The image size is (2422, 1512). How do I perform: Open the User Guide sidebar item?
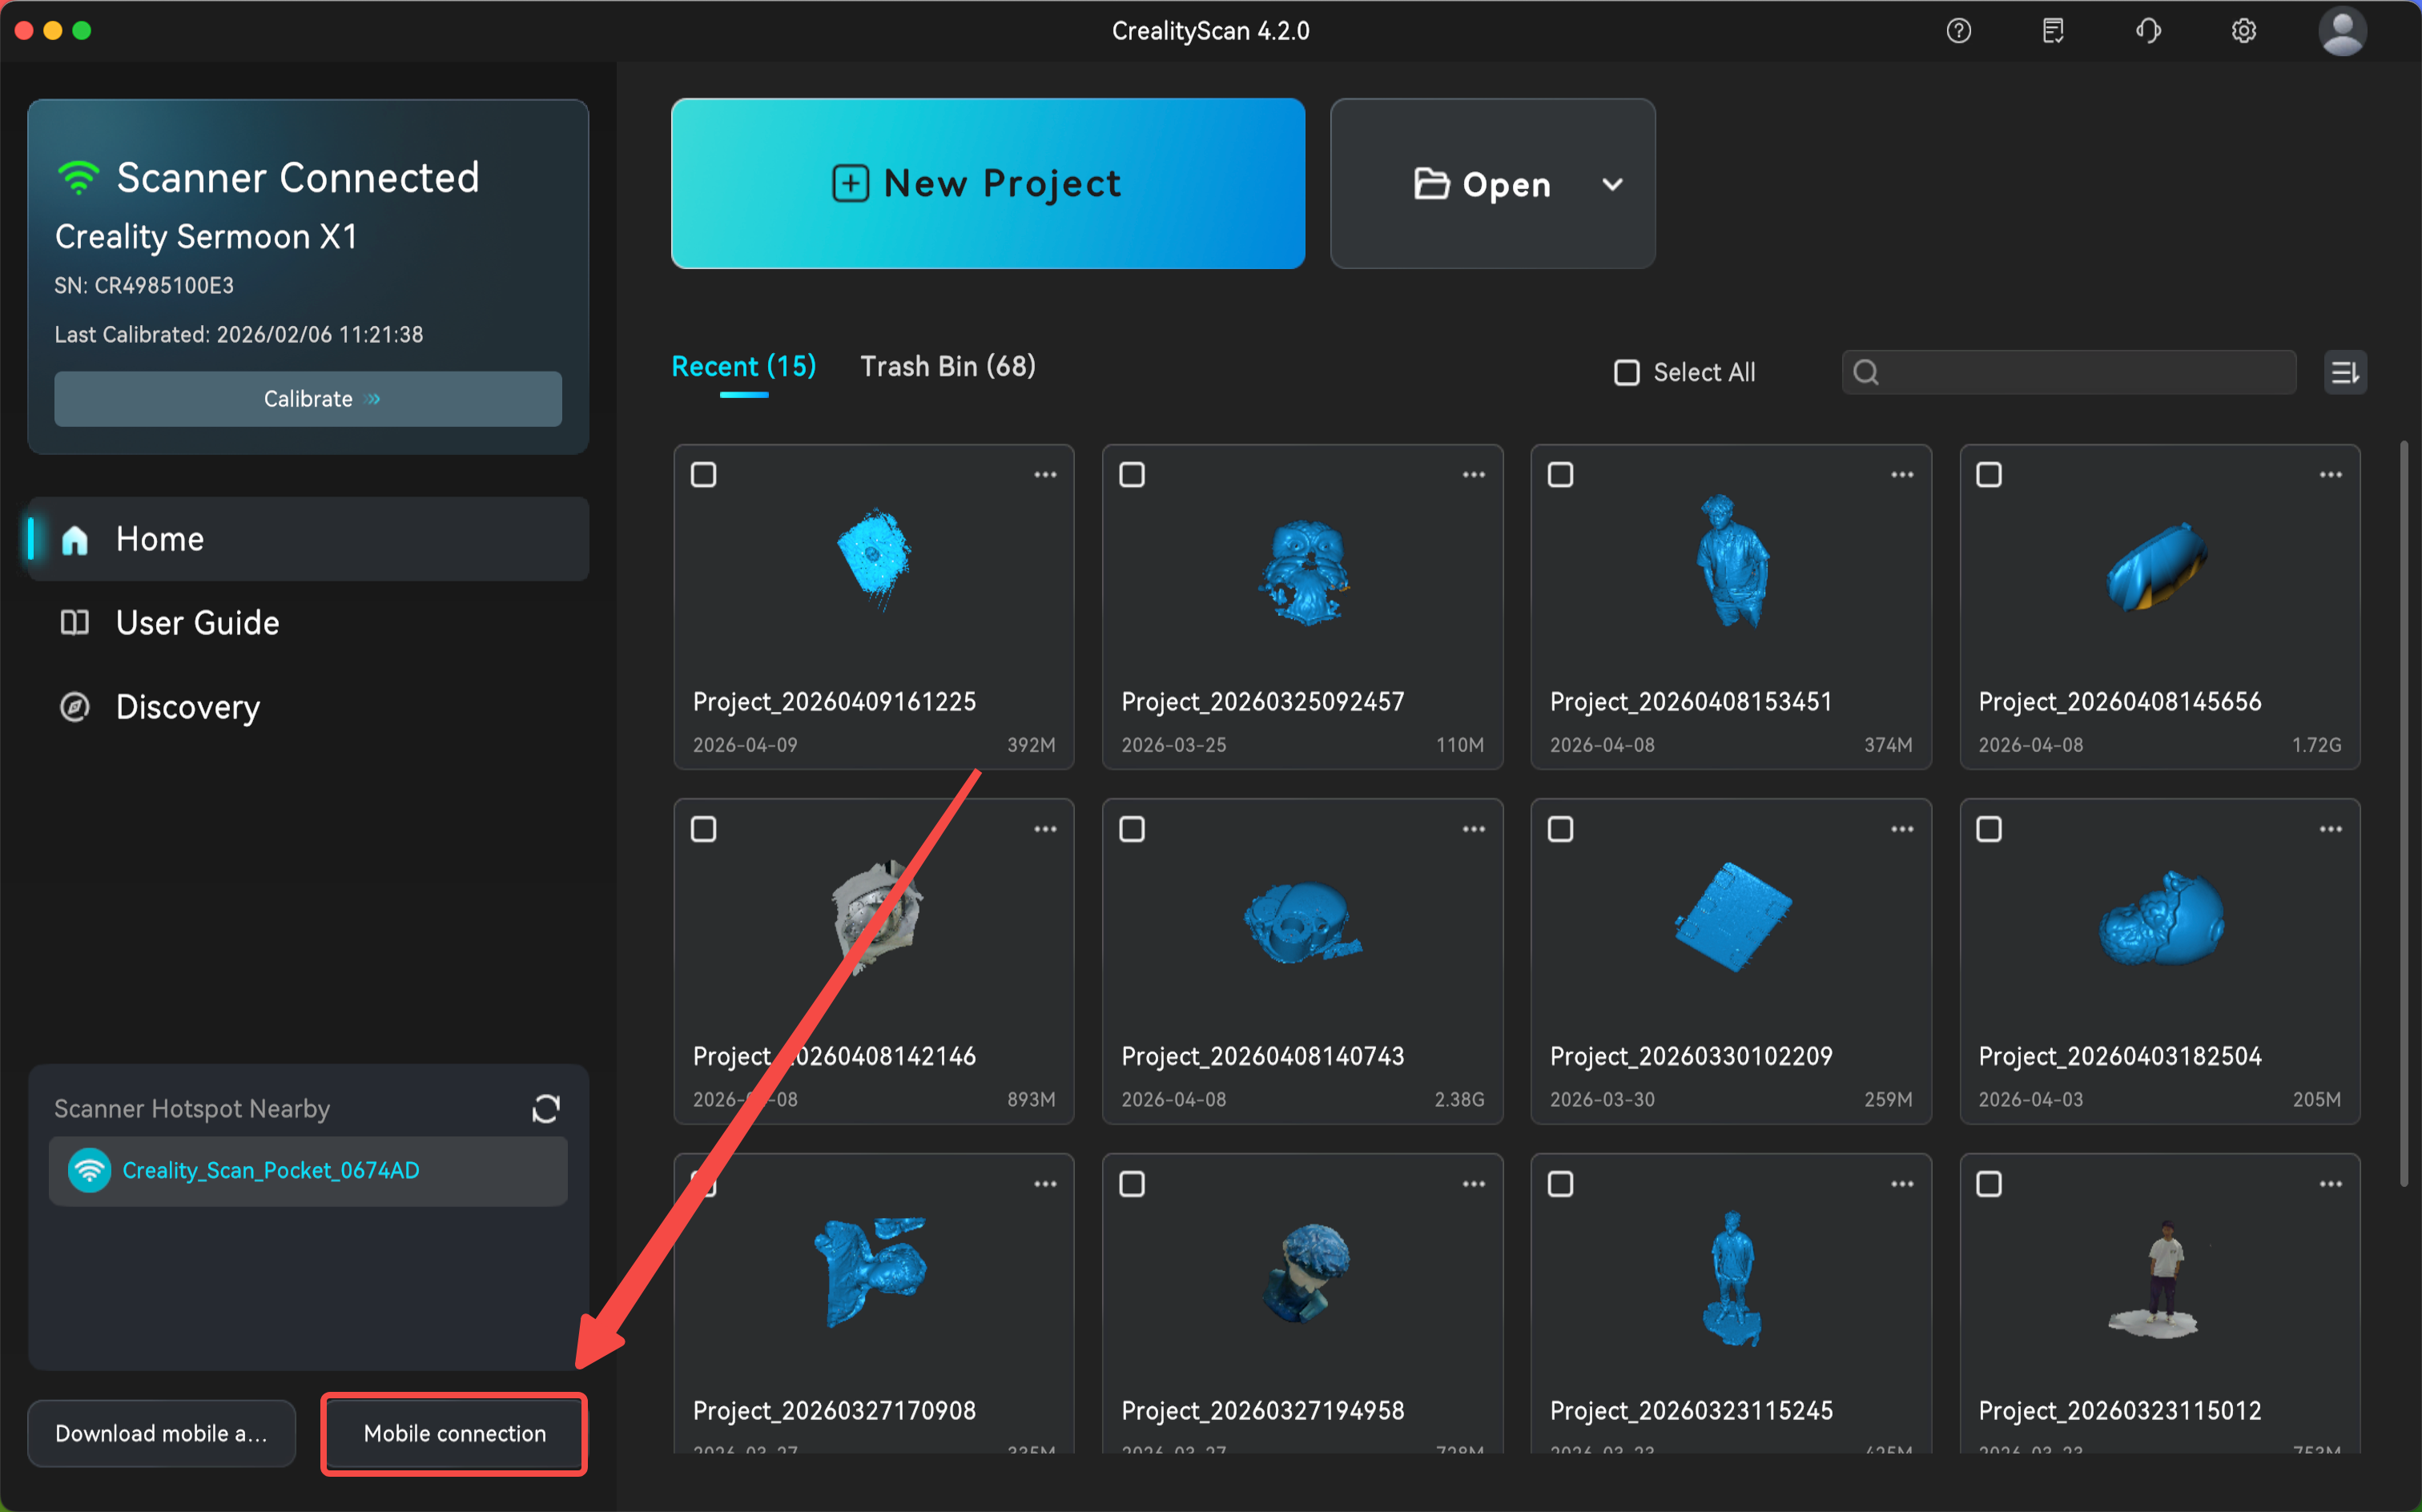click(x=198, y=623)
